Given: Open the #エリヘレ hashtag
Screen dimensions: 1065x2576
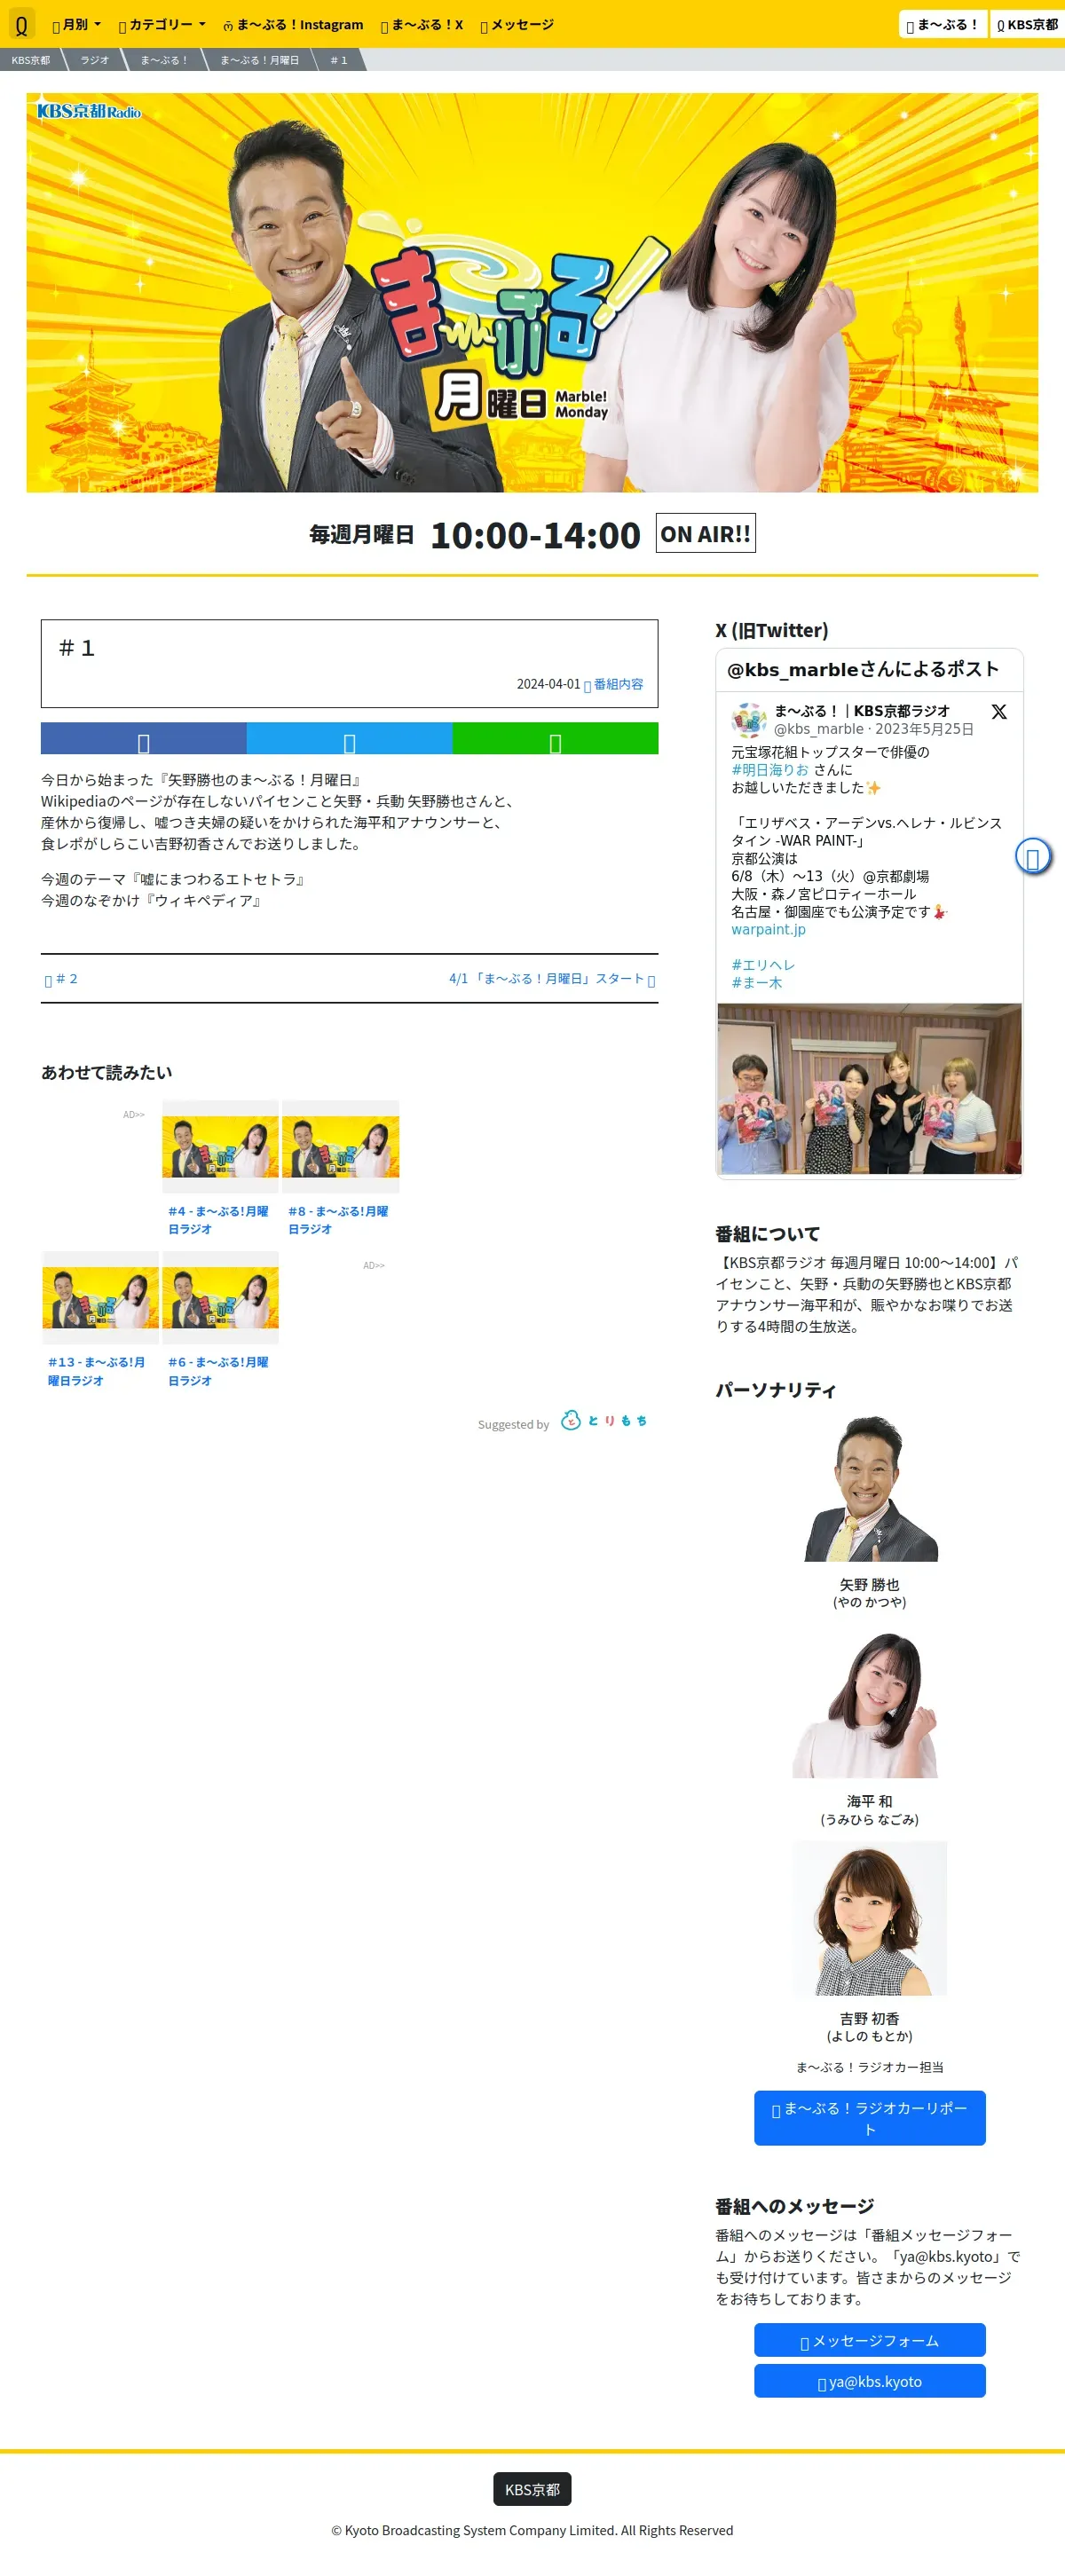Looking at the screenshot, I should [x=763, y=965].
